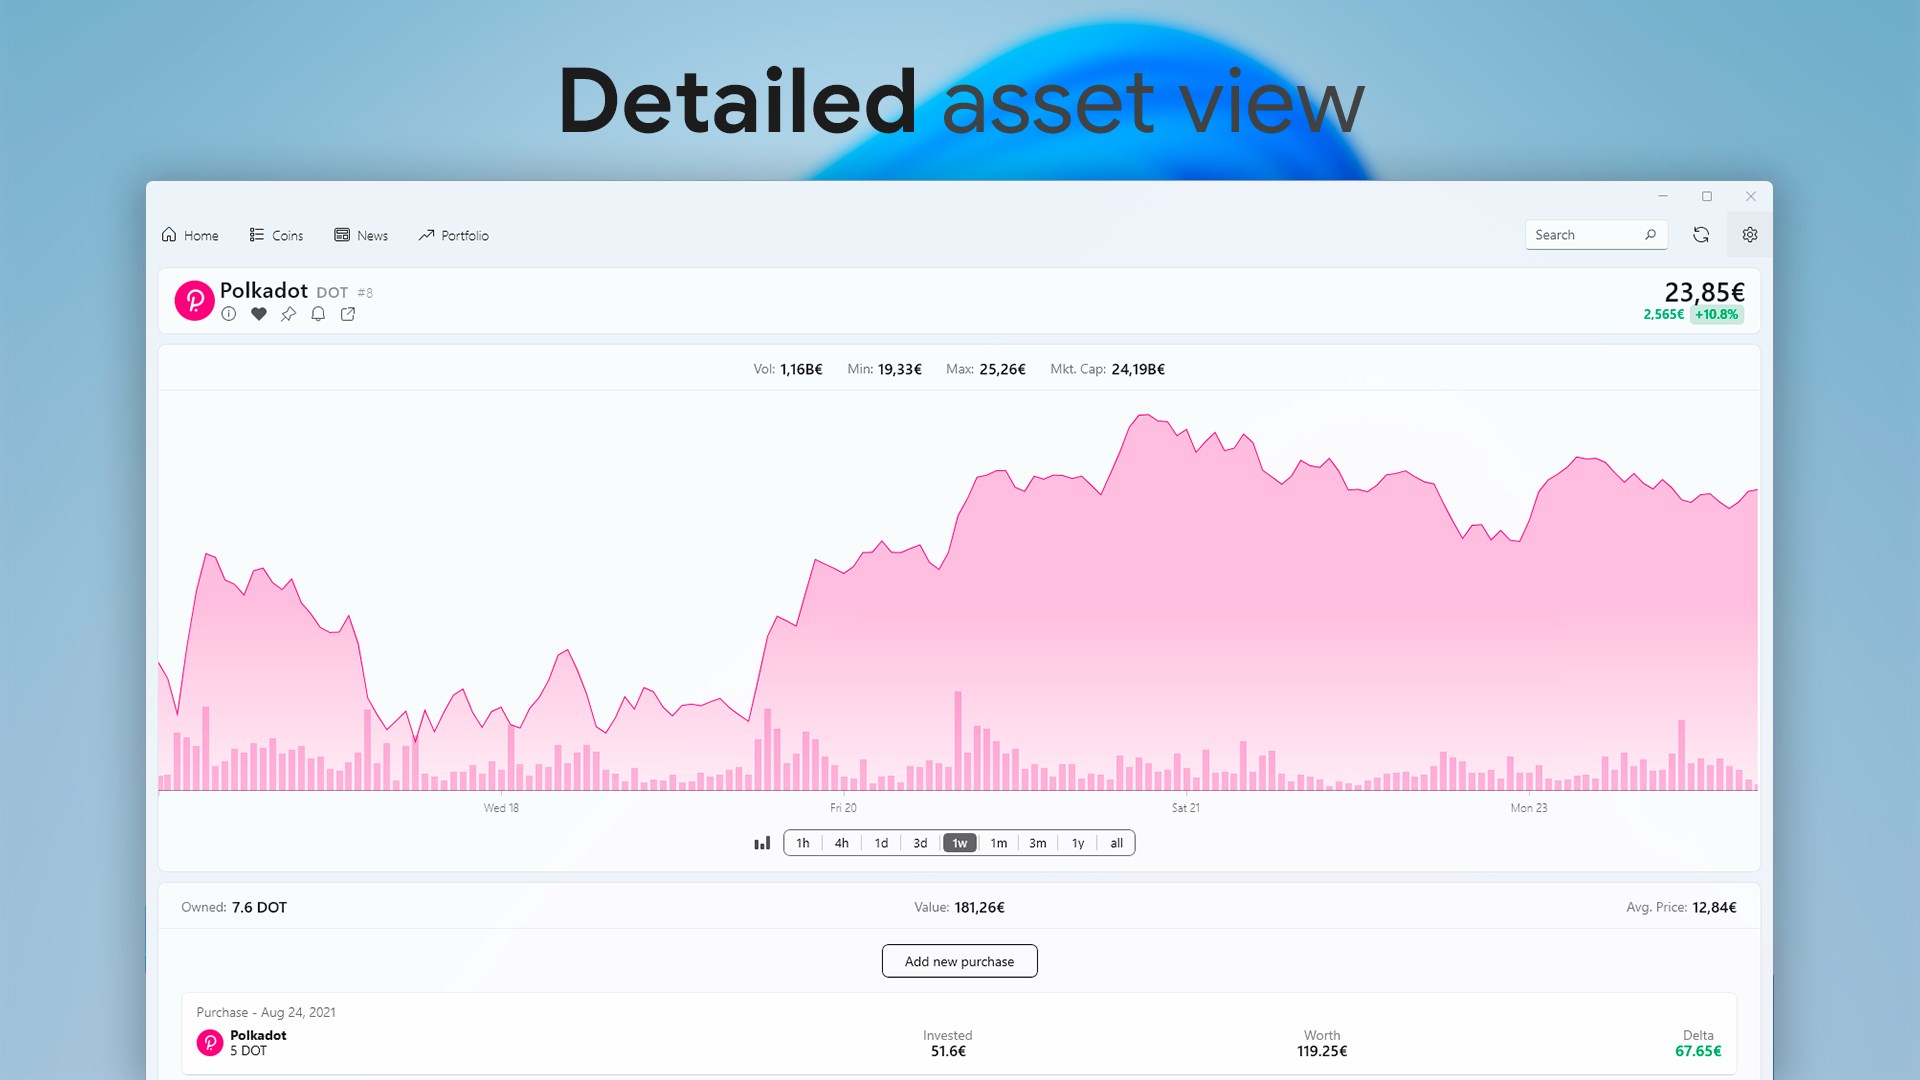Image resolution: width=1920 pixels, height=1080 pixels.
Task: Select the 1d chart range
Action: [881, 843]
